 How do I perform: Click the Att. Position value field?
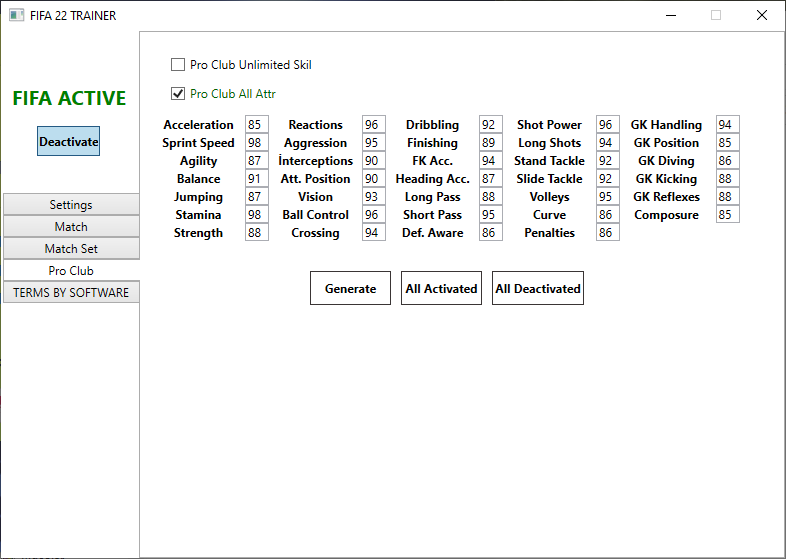(374, 178)
